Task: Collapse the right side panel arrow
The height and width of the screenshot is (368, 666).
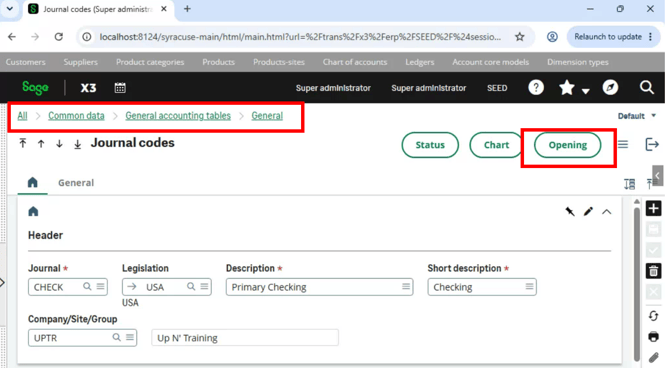Action: coord(658,176)
